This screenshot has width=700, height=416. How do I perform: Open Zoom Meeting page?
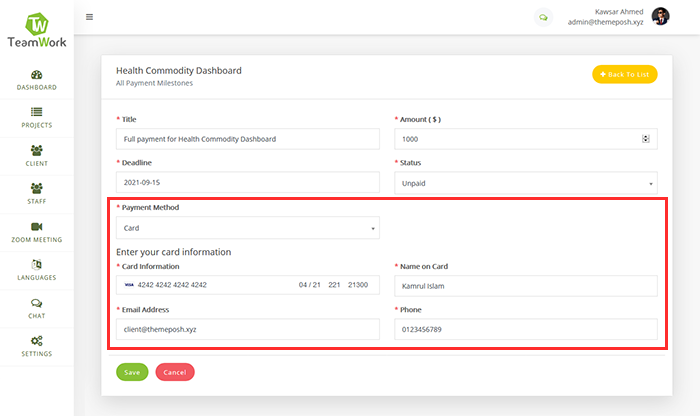coord(37,232)
